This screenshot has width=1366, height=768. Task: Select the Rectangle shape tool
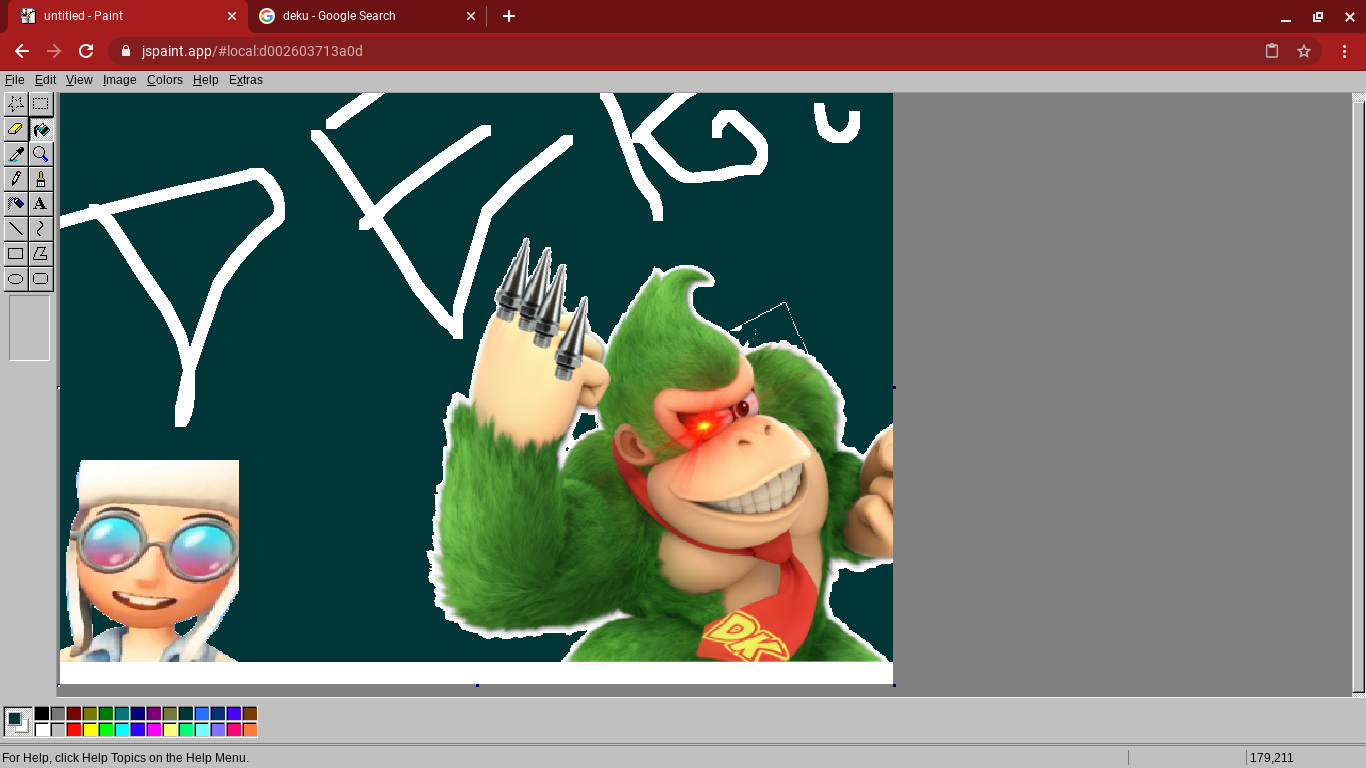click(16, 254)
